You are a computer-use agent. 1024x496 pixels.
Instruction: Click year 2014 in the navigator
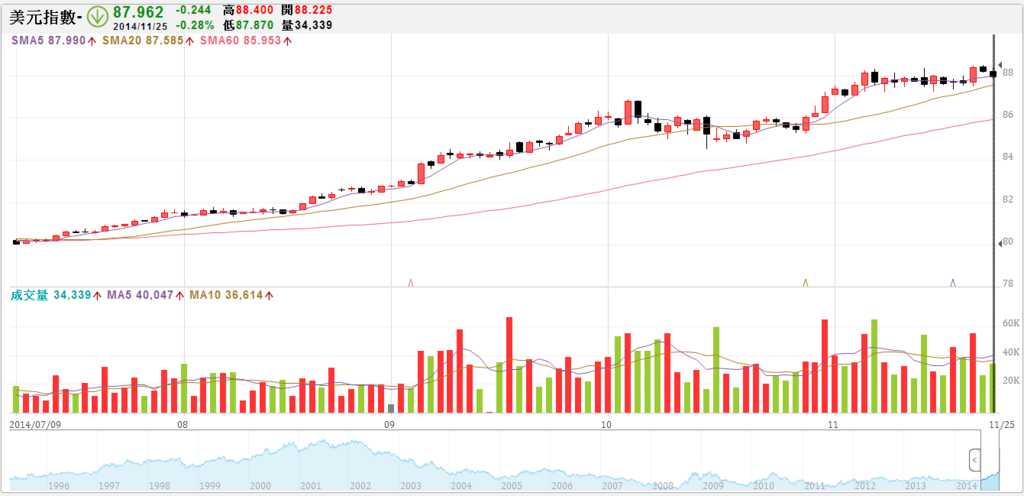point(965,486)
